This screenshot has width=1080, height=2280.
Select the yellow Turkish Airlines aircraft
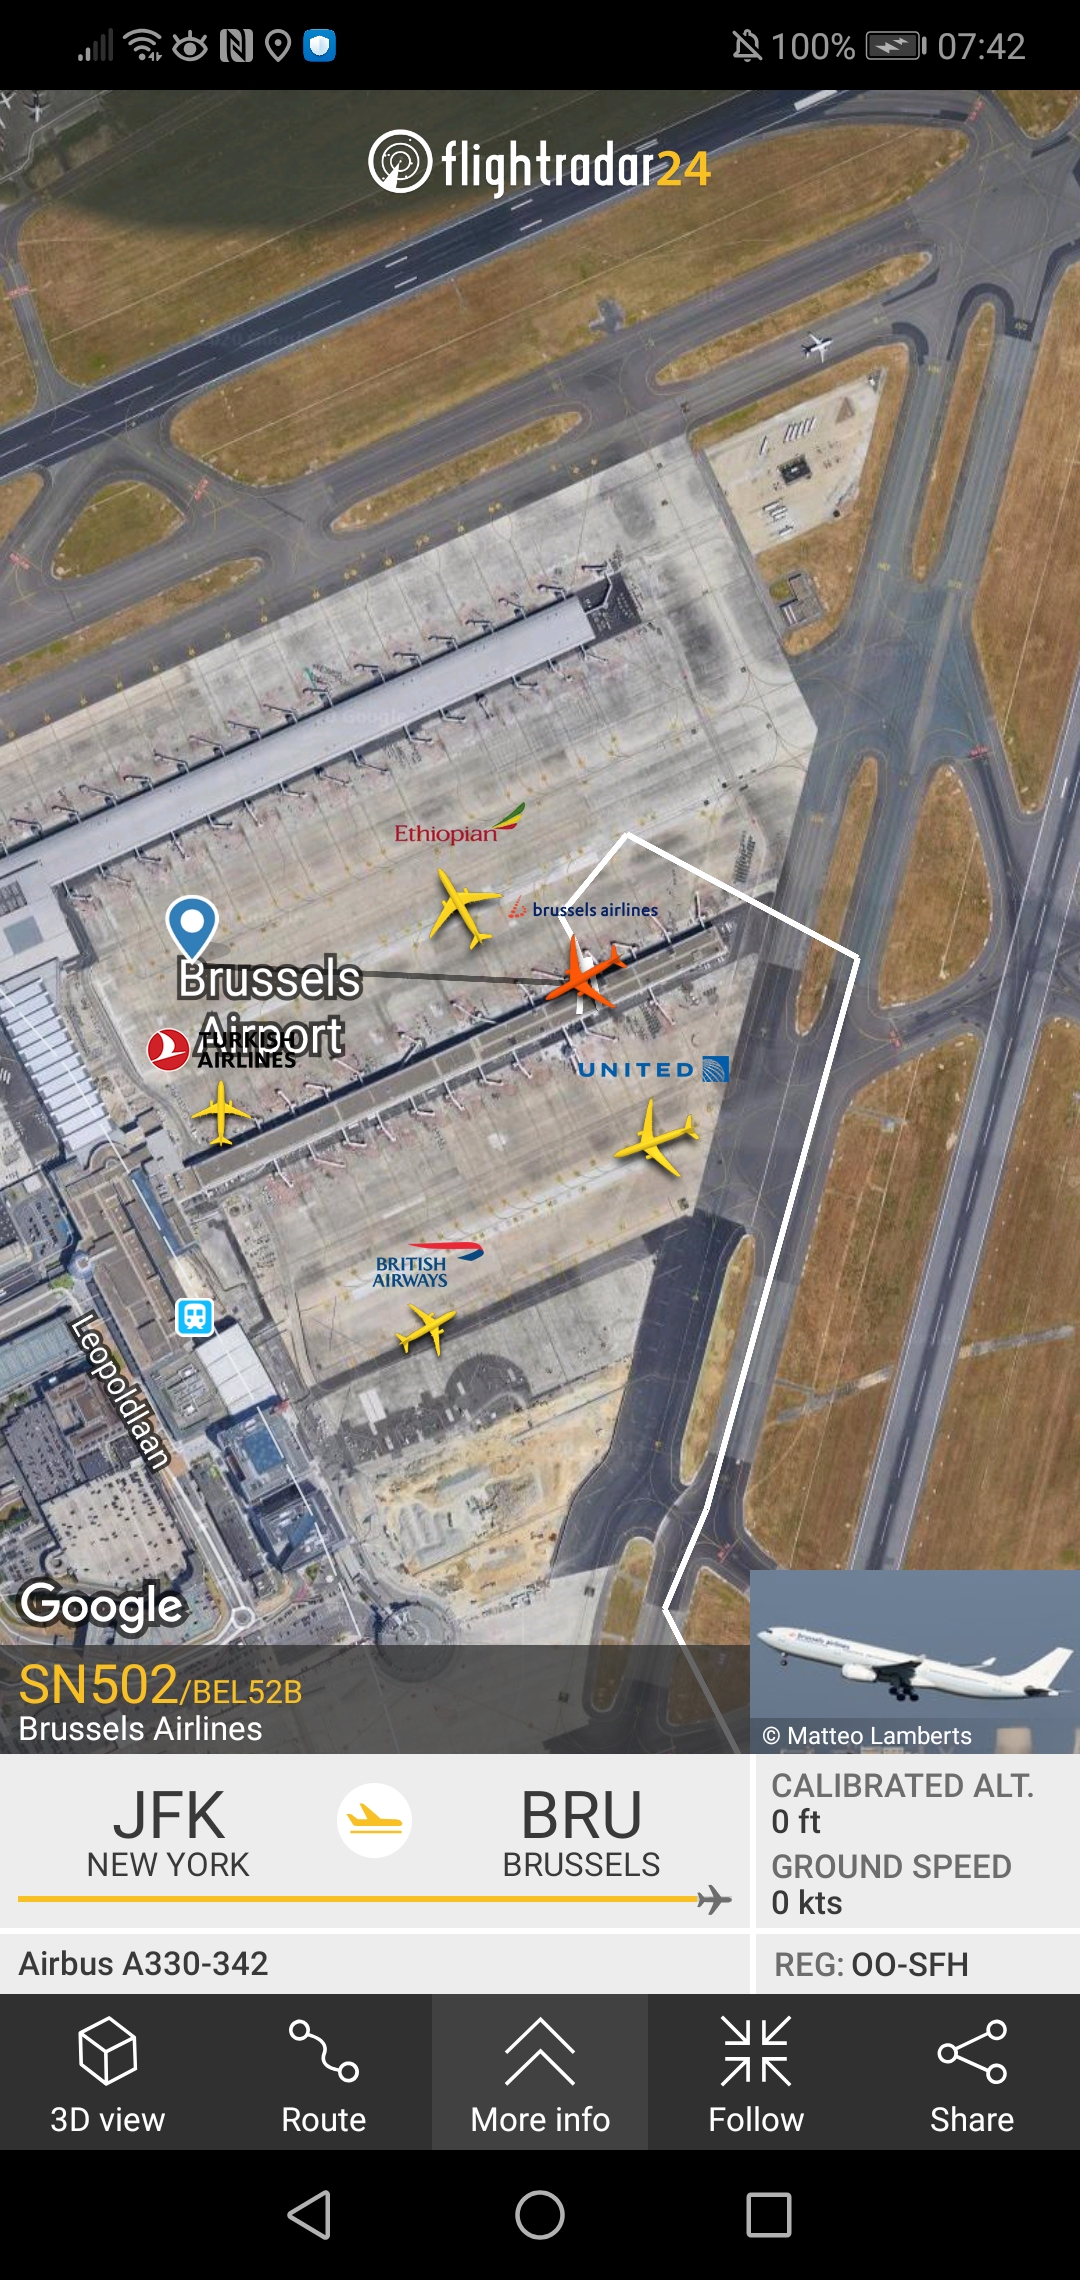pyautogui.click(x=221, y=1113)
